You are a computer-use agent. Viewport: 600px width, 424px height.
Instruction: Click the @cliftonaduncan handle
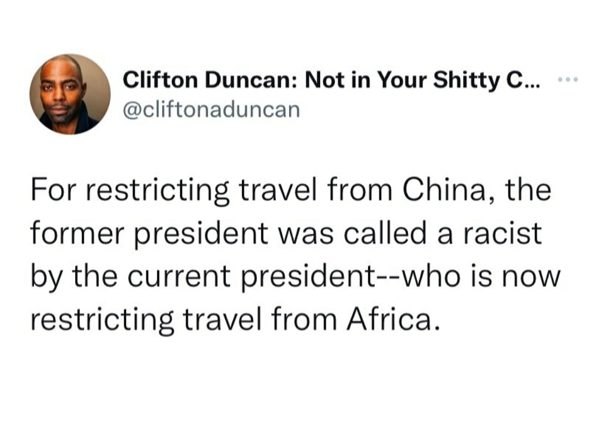(211, 110)
